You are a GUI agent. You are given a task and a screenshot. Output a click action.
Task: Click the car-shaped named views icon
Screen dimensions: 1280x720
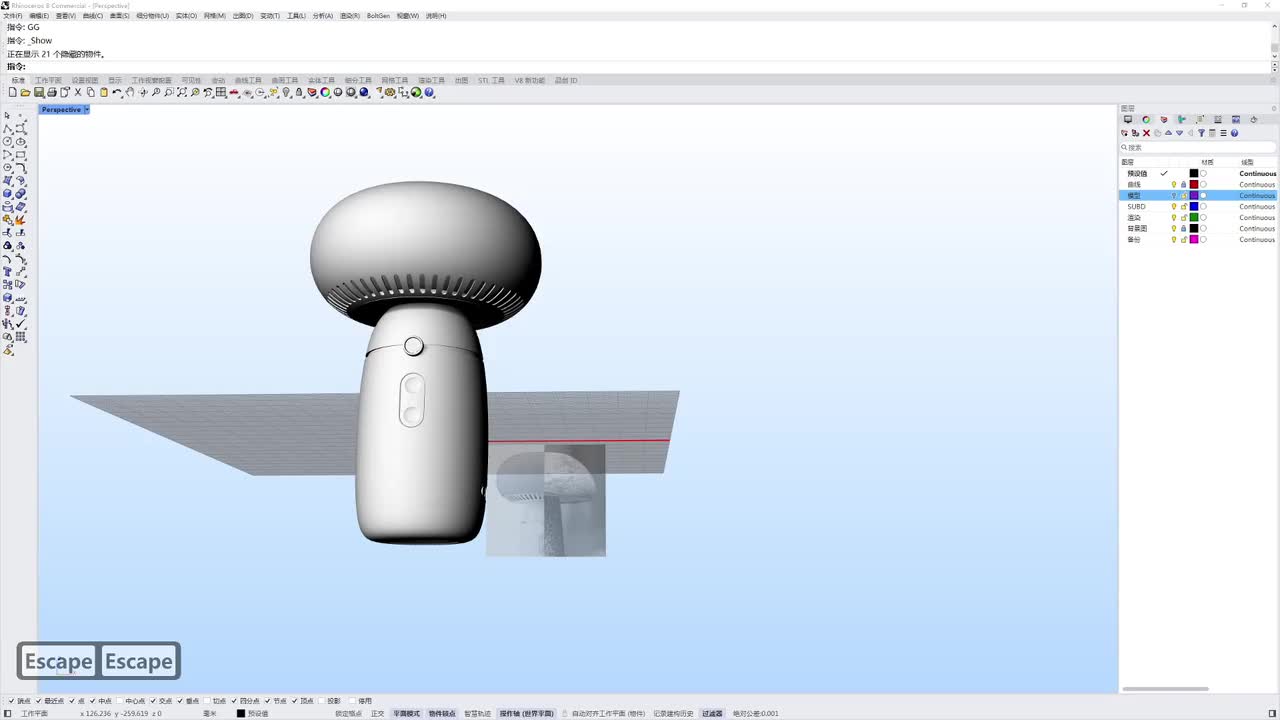pyautogui.click(x=234, y=92)
